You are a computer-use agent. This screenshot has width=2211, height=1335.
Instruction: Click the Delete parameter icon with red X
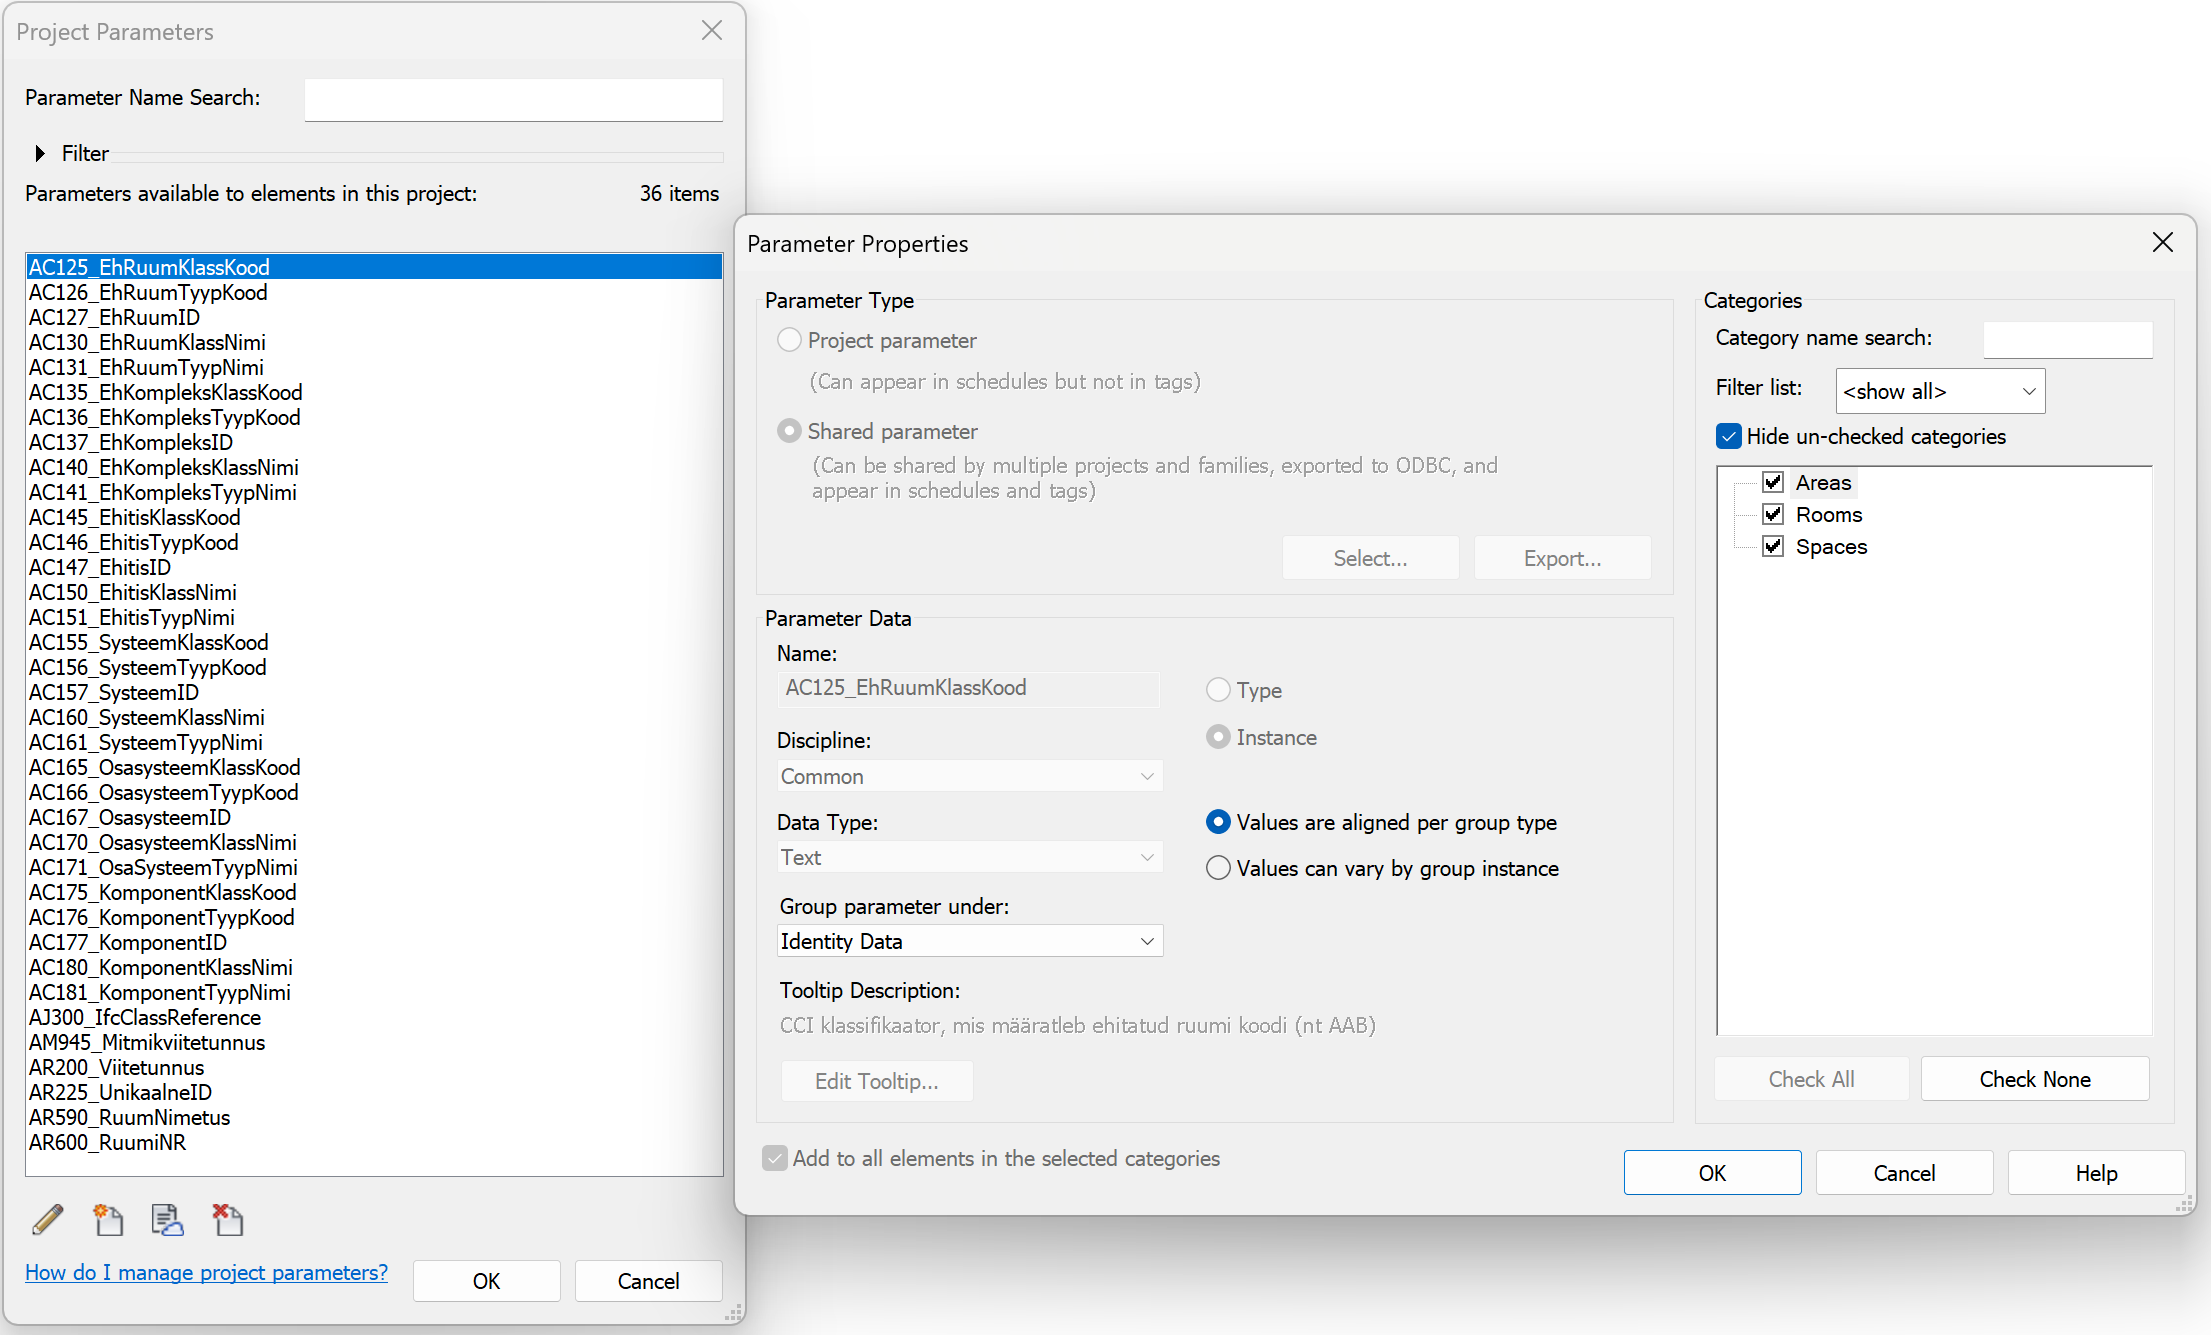click(x=227, y=1219)
